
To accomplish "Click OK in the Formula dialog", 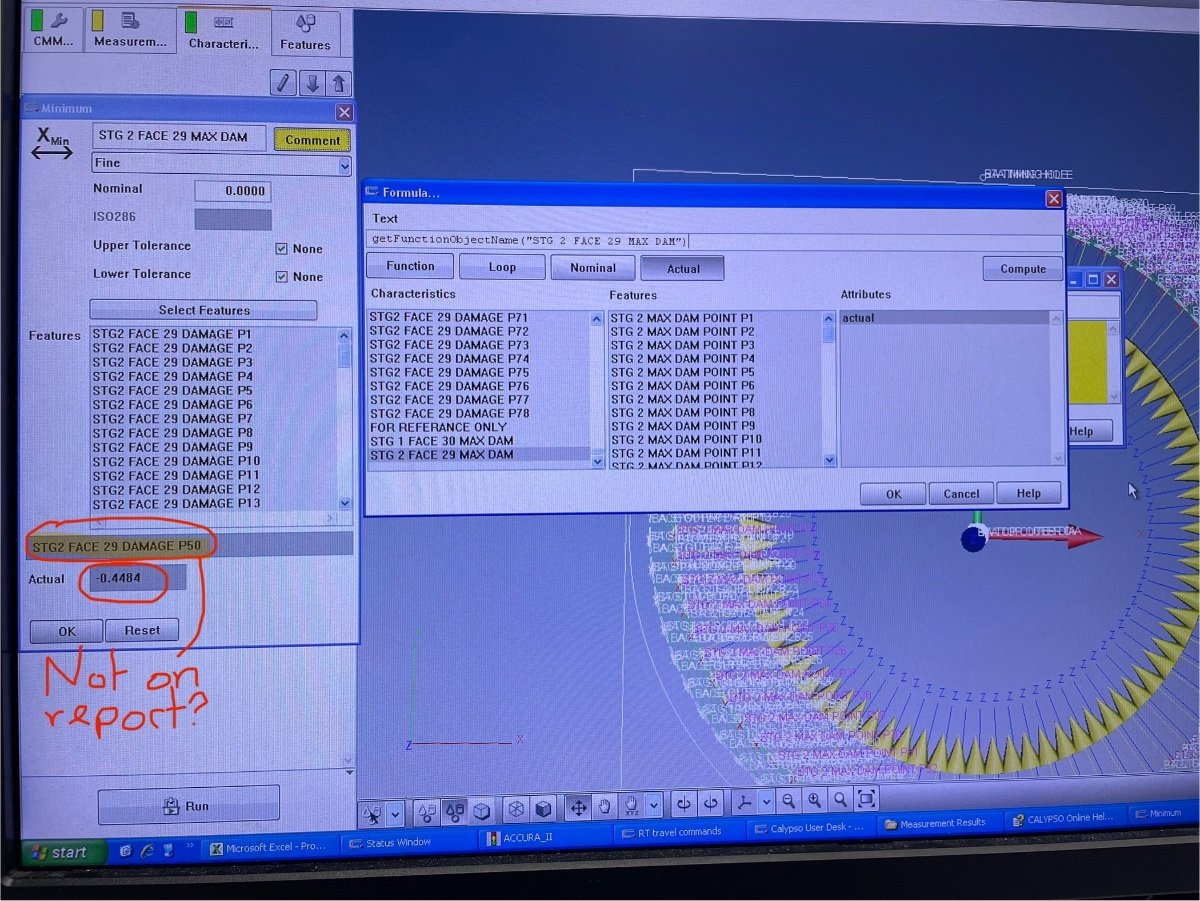I will coord(893,493).
